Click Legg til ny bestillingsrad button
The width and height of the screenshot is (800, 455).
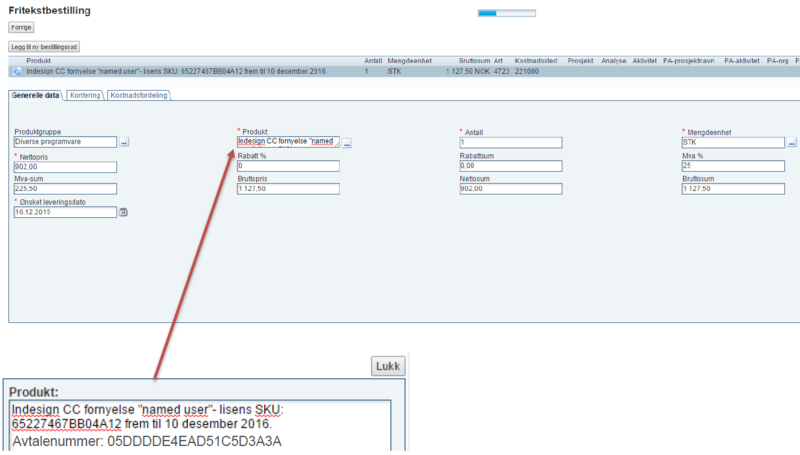[x=44, y=46]
